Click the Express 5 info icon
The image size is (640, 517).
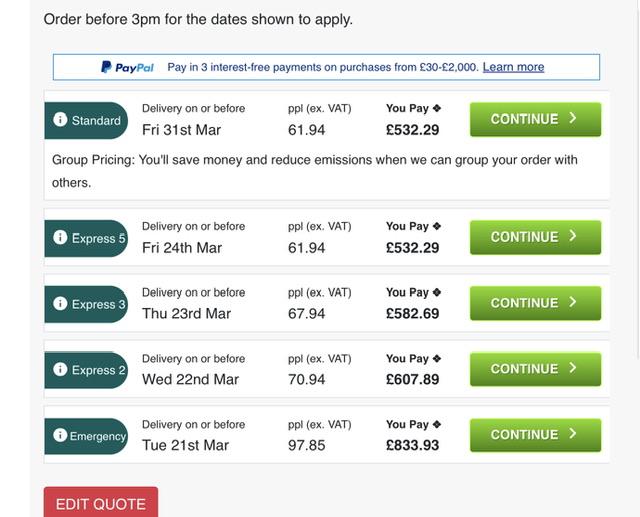coord(61,239)
